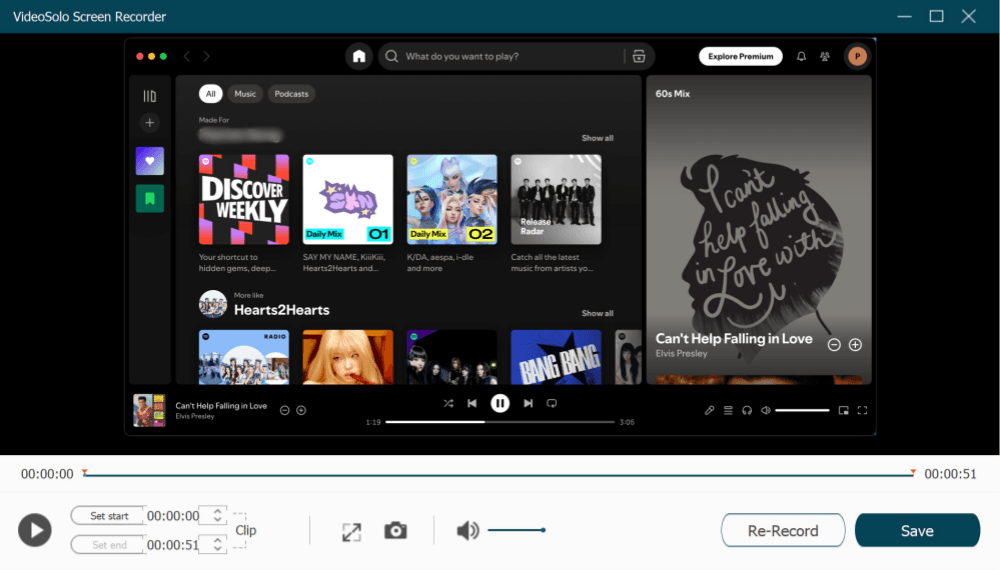Add song with player bar plus icon

pyautogui.click(x=301, y=411)
